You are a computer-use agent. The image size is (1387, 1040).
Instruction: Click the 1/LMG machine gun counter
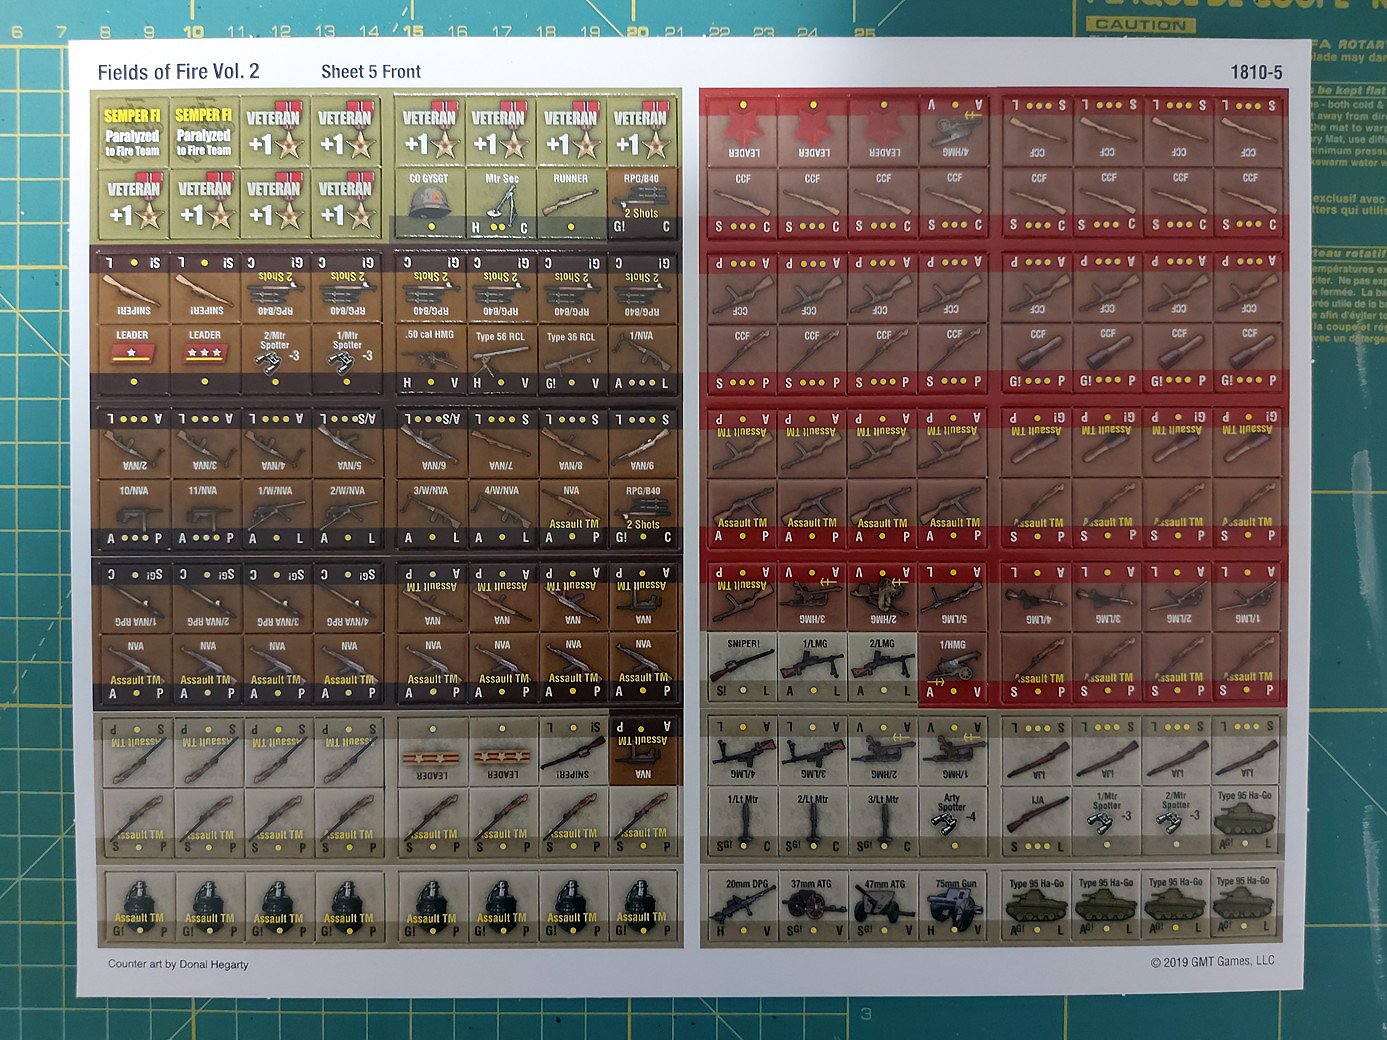[x=814, y=668]
